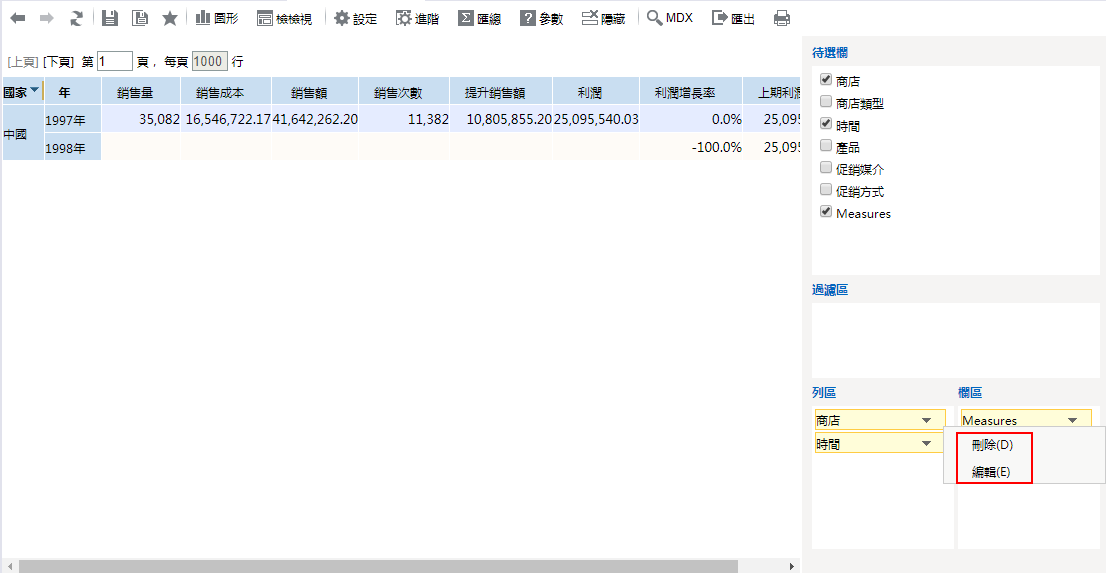Click the page number input field
The height and width of the screenshot is (573, 1106).
[x=114, y=62]
